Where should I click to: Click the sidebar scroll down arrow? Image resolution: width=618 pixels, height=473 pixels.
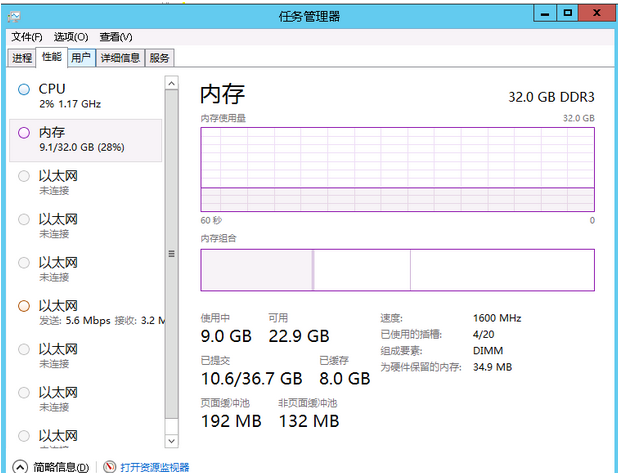[171, 440]
